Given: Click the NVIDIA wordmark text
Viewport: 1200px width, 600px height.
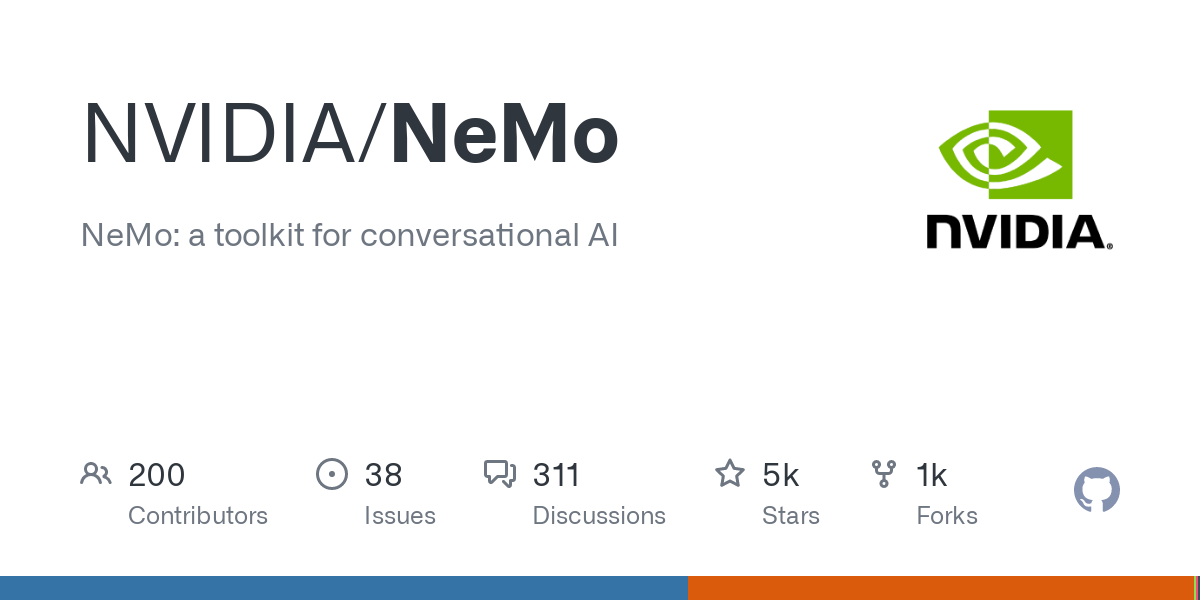Looking at the screenshot, I should pos(1018,232).
